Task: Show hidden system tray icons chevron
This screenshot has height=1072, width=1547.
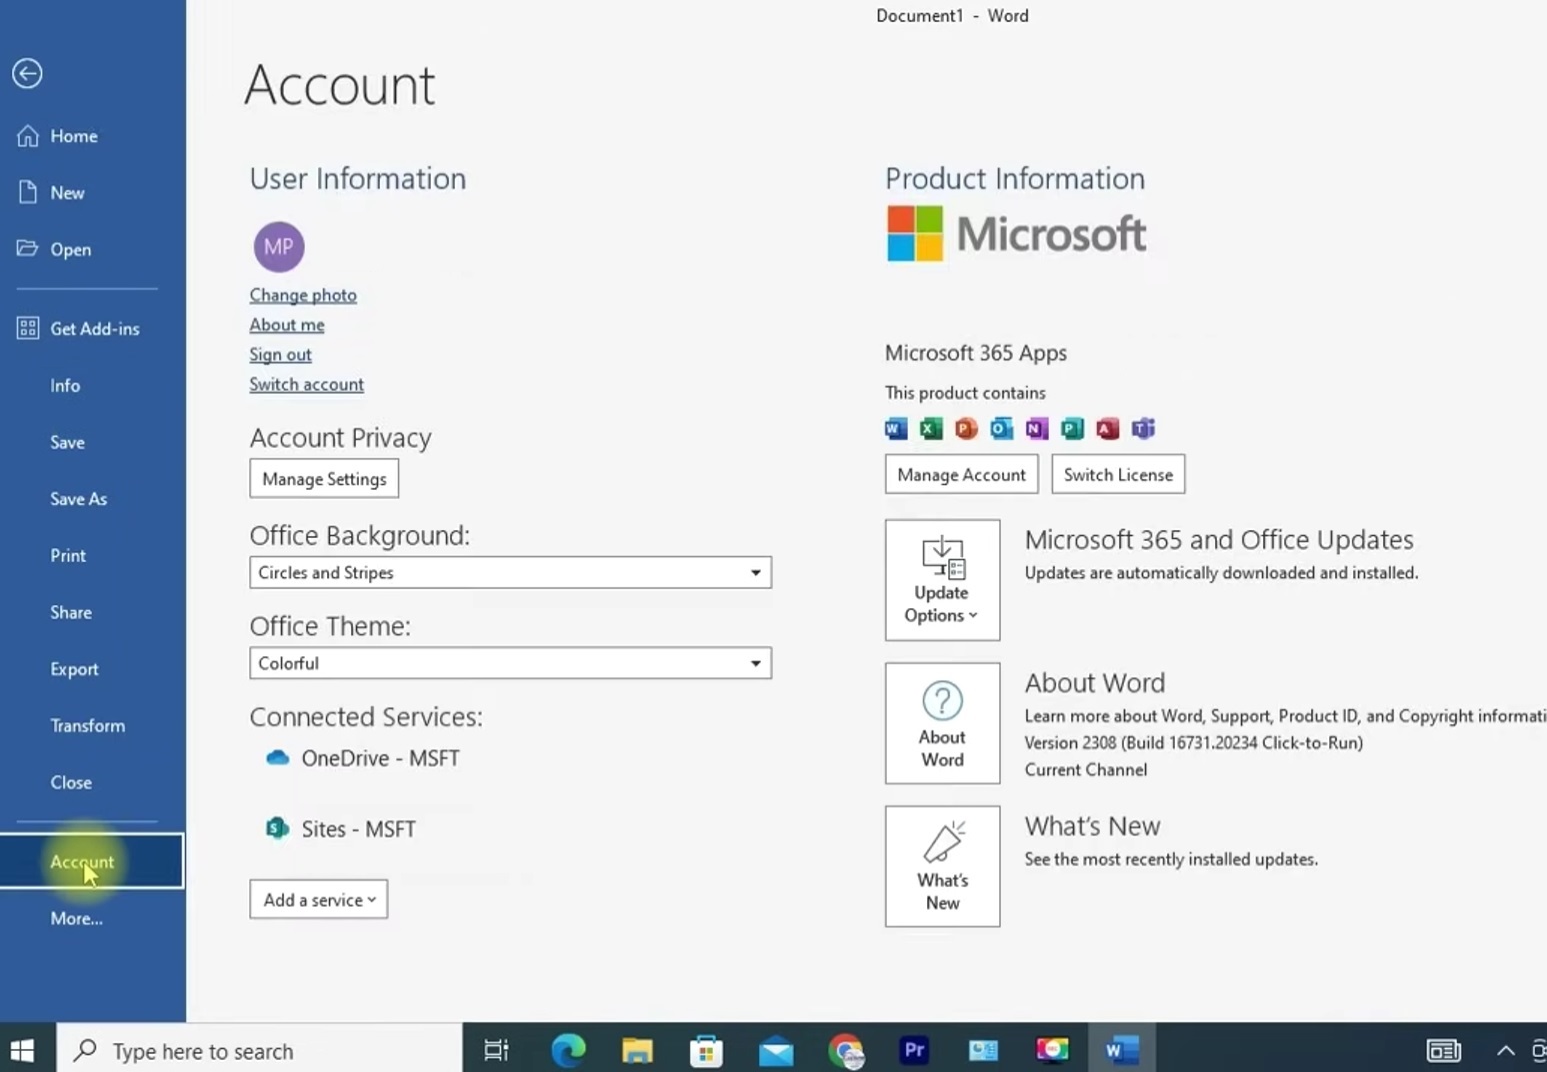Action: tap(1505, 1050)
